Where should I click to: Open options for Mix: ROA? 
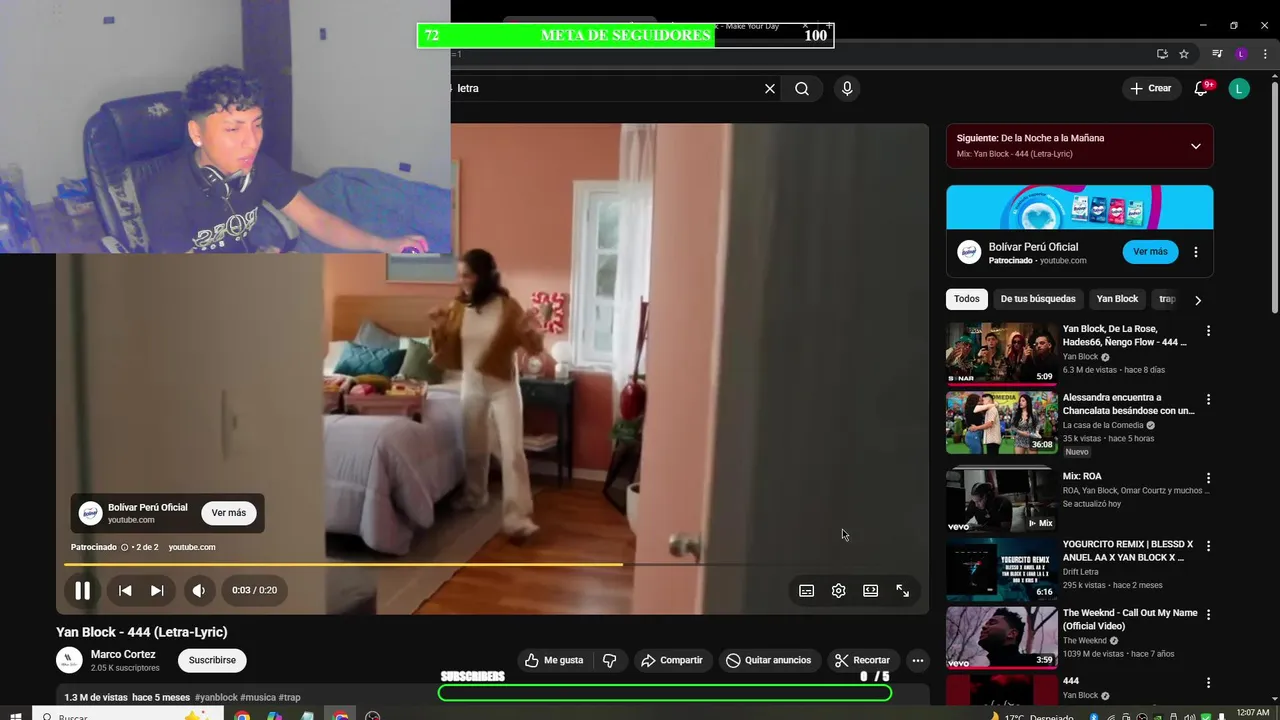click(1208, 478)
